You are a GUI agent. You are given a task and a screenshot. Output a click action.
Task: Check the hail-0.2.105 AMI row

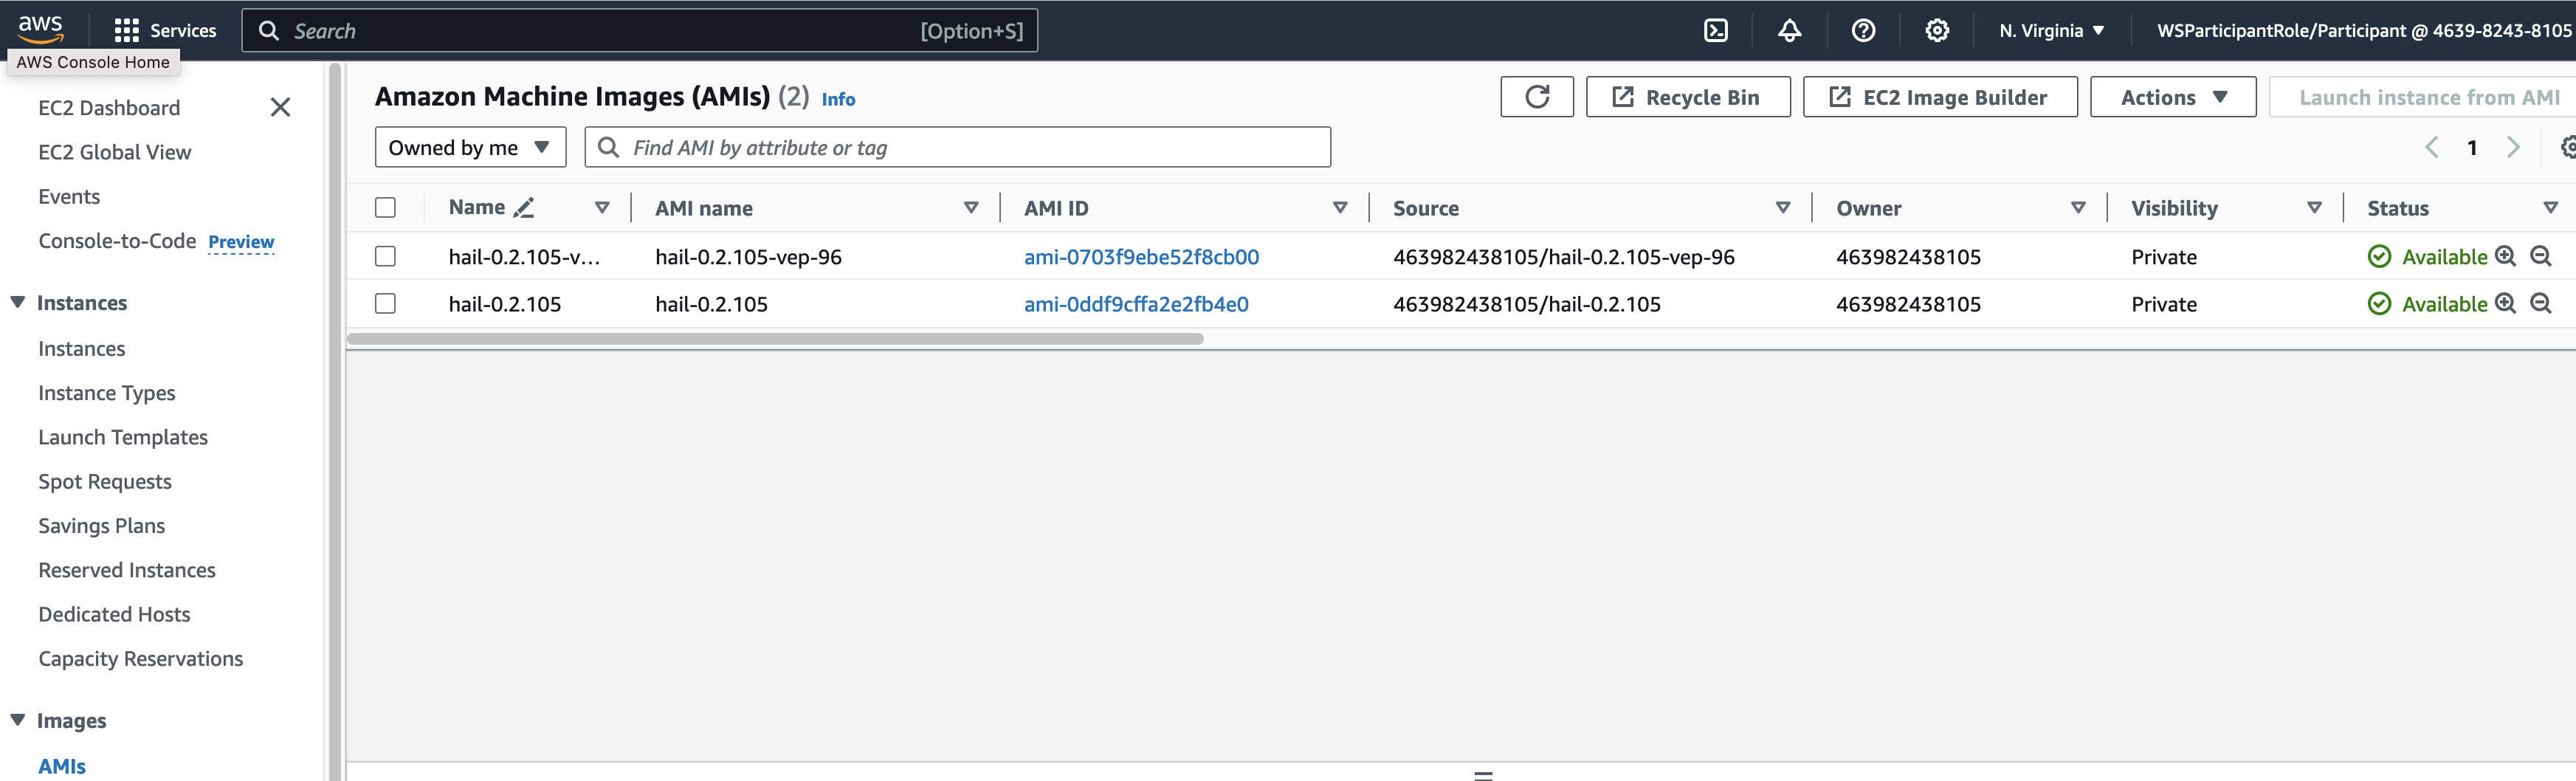pos(385,303)
